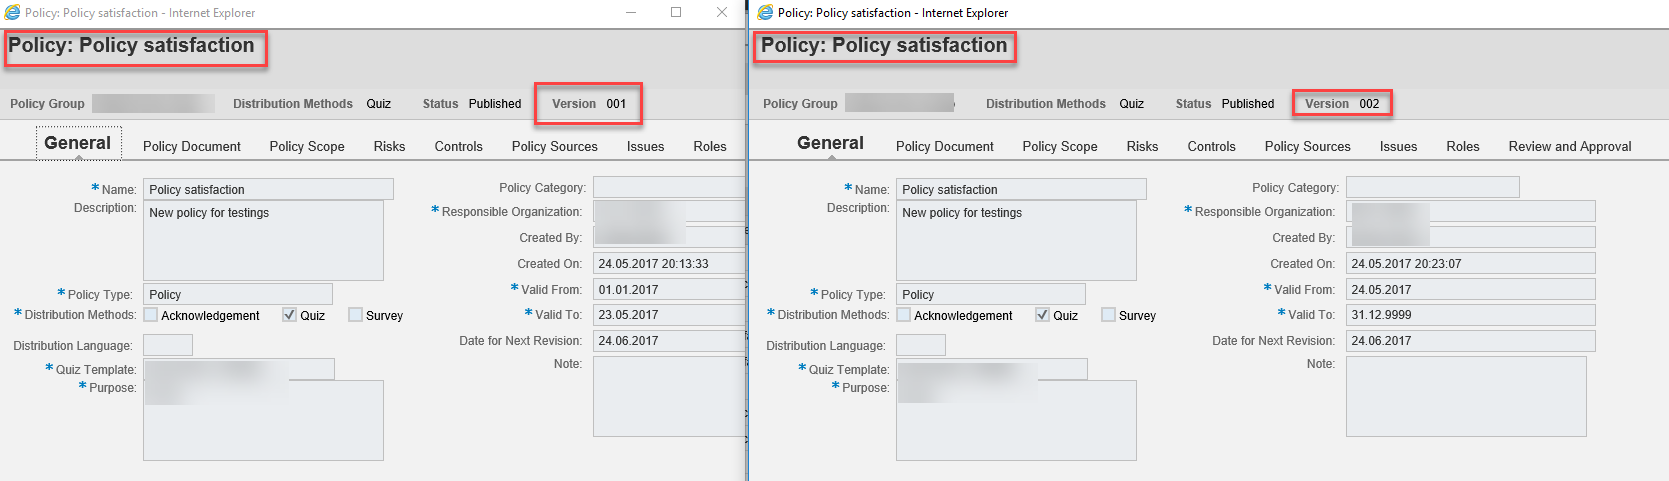Switch to Policy Document tab in left window
The height and width of the screenshot is (481, 1669).
192,146
